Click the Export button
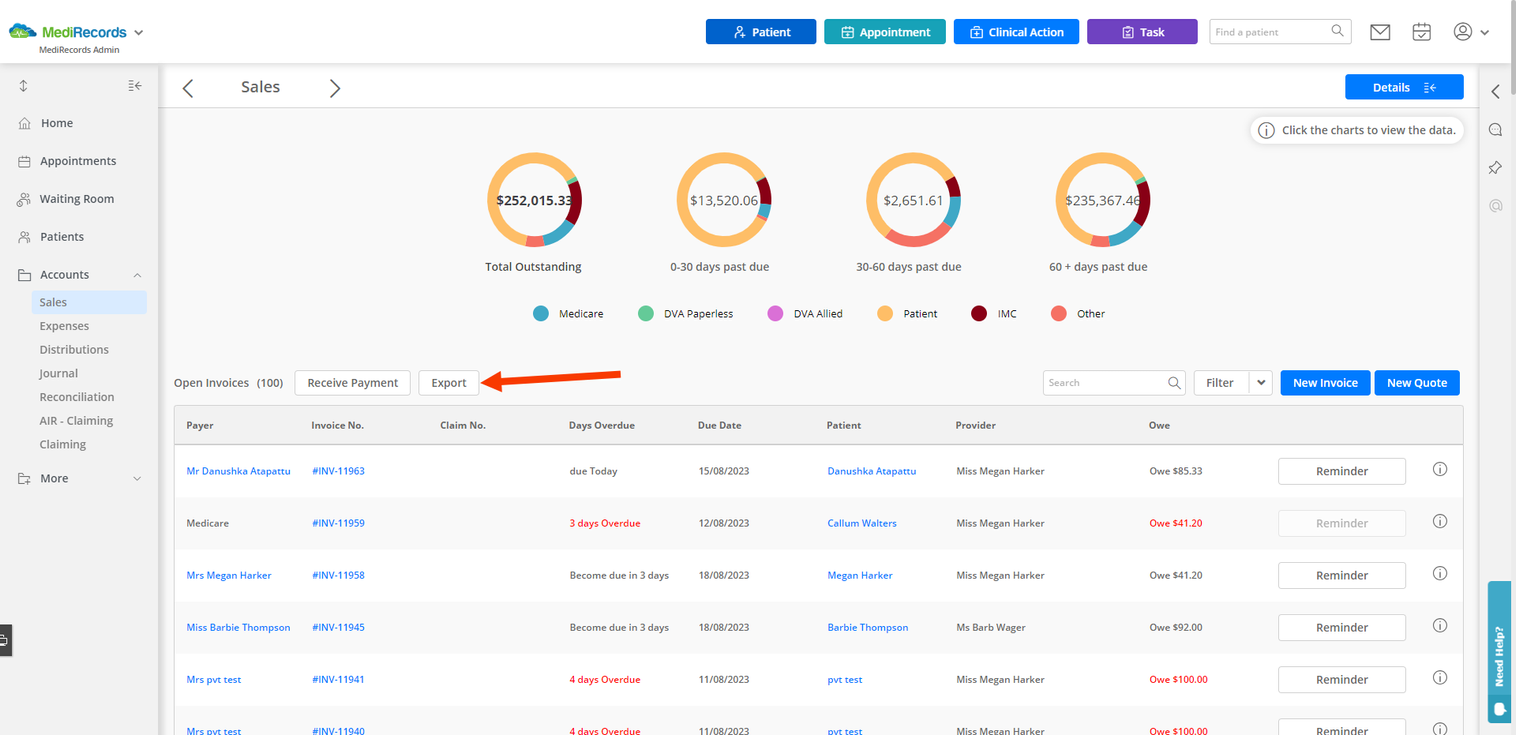1516x735 pixels. tap(449, 382)
